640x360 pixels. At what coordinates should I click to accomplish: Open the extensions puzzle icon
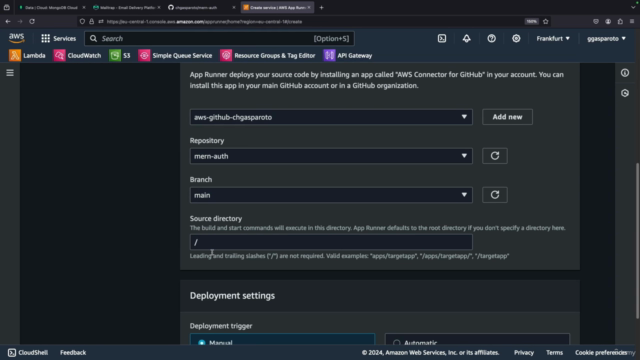(x=620, y=21)
